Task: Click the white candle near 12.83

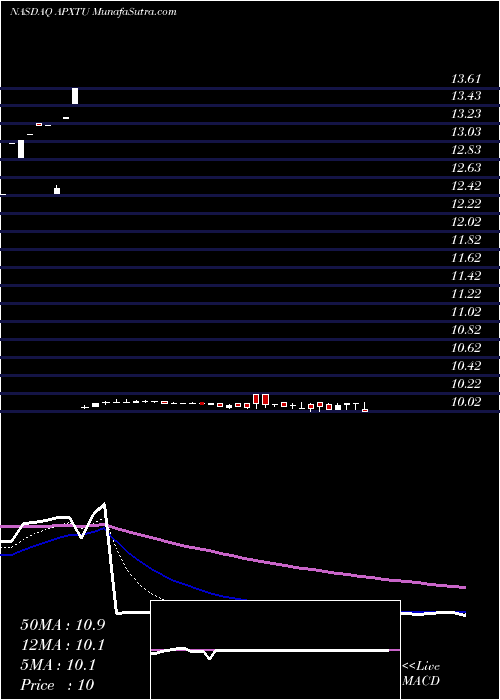Action: coord(21,149)
